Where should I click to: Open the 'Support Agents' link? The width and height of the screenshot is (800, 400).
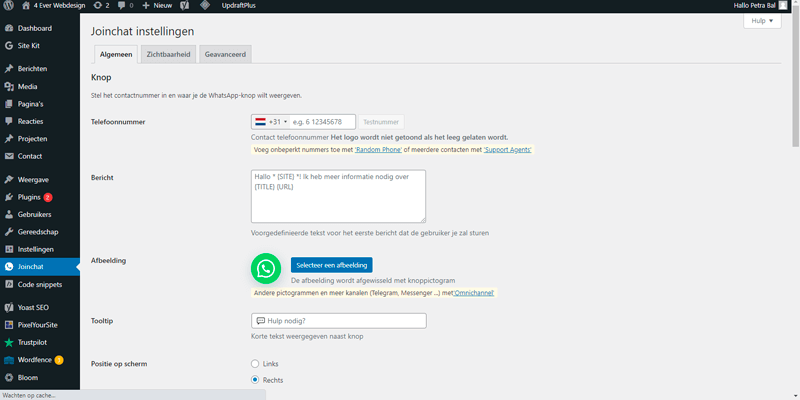(508, 149)
